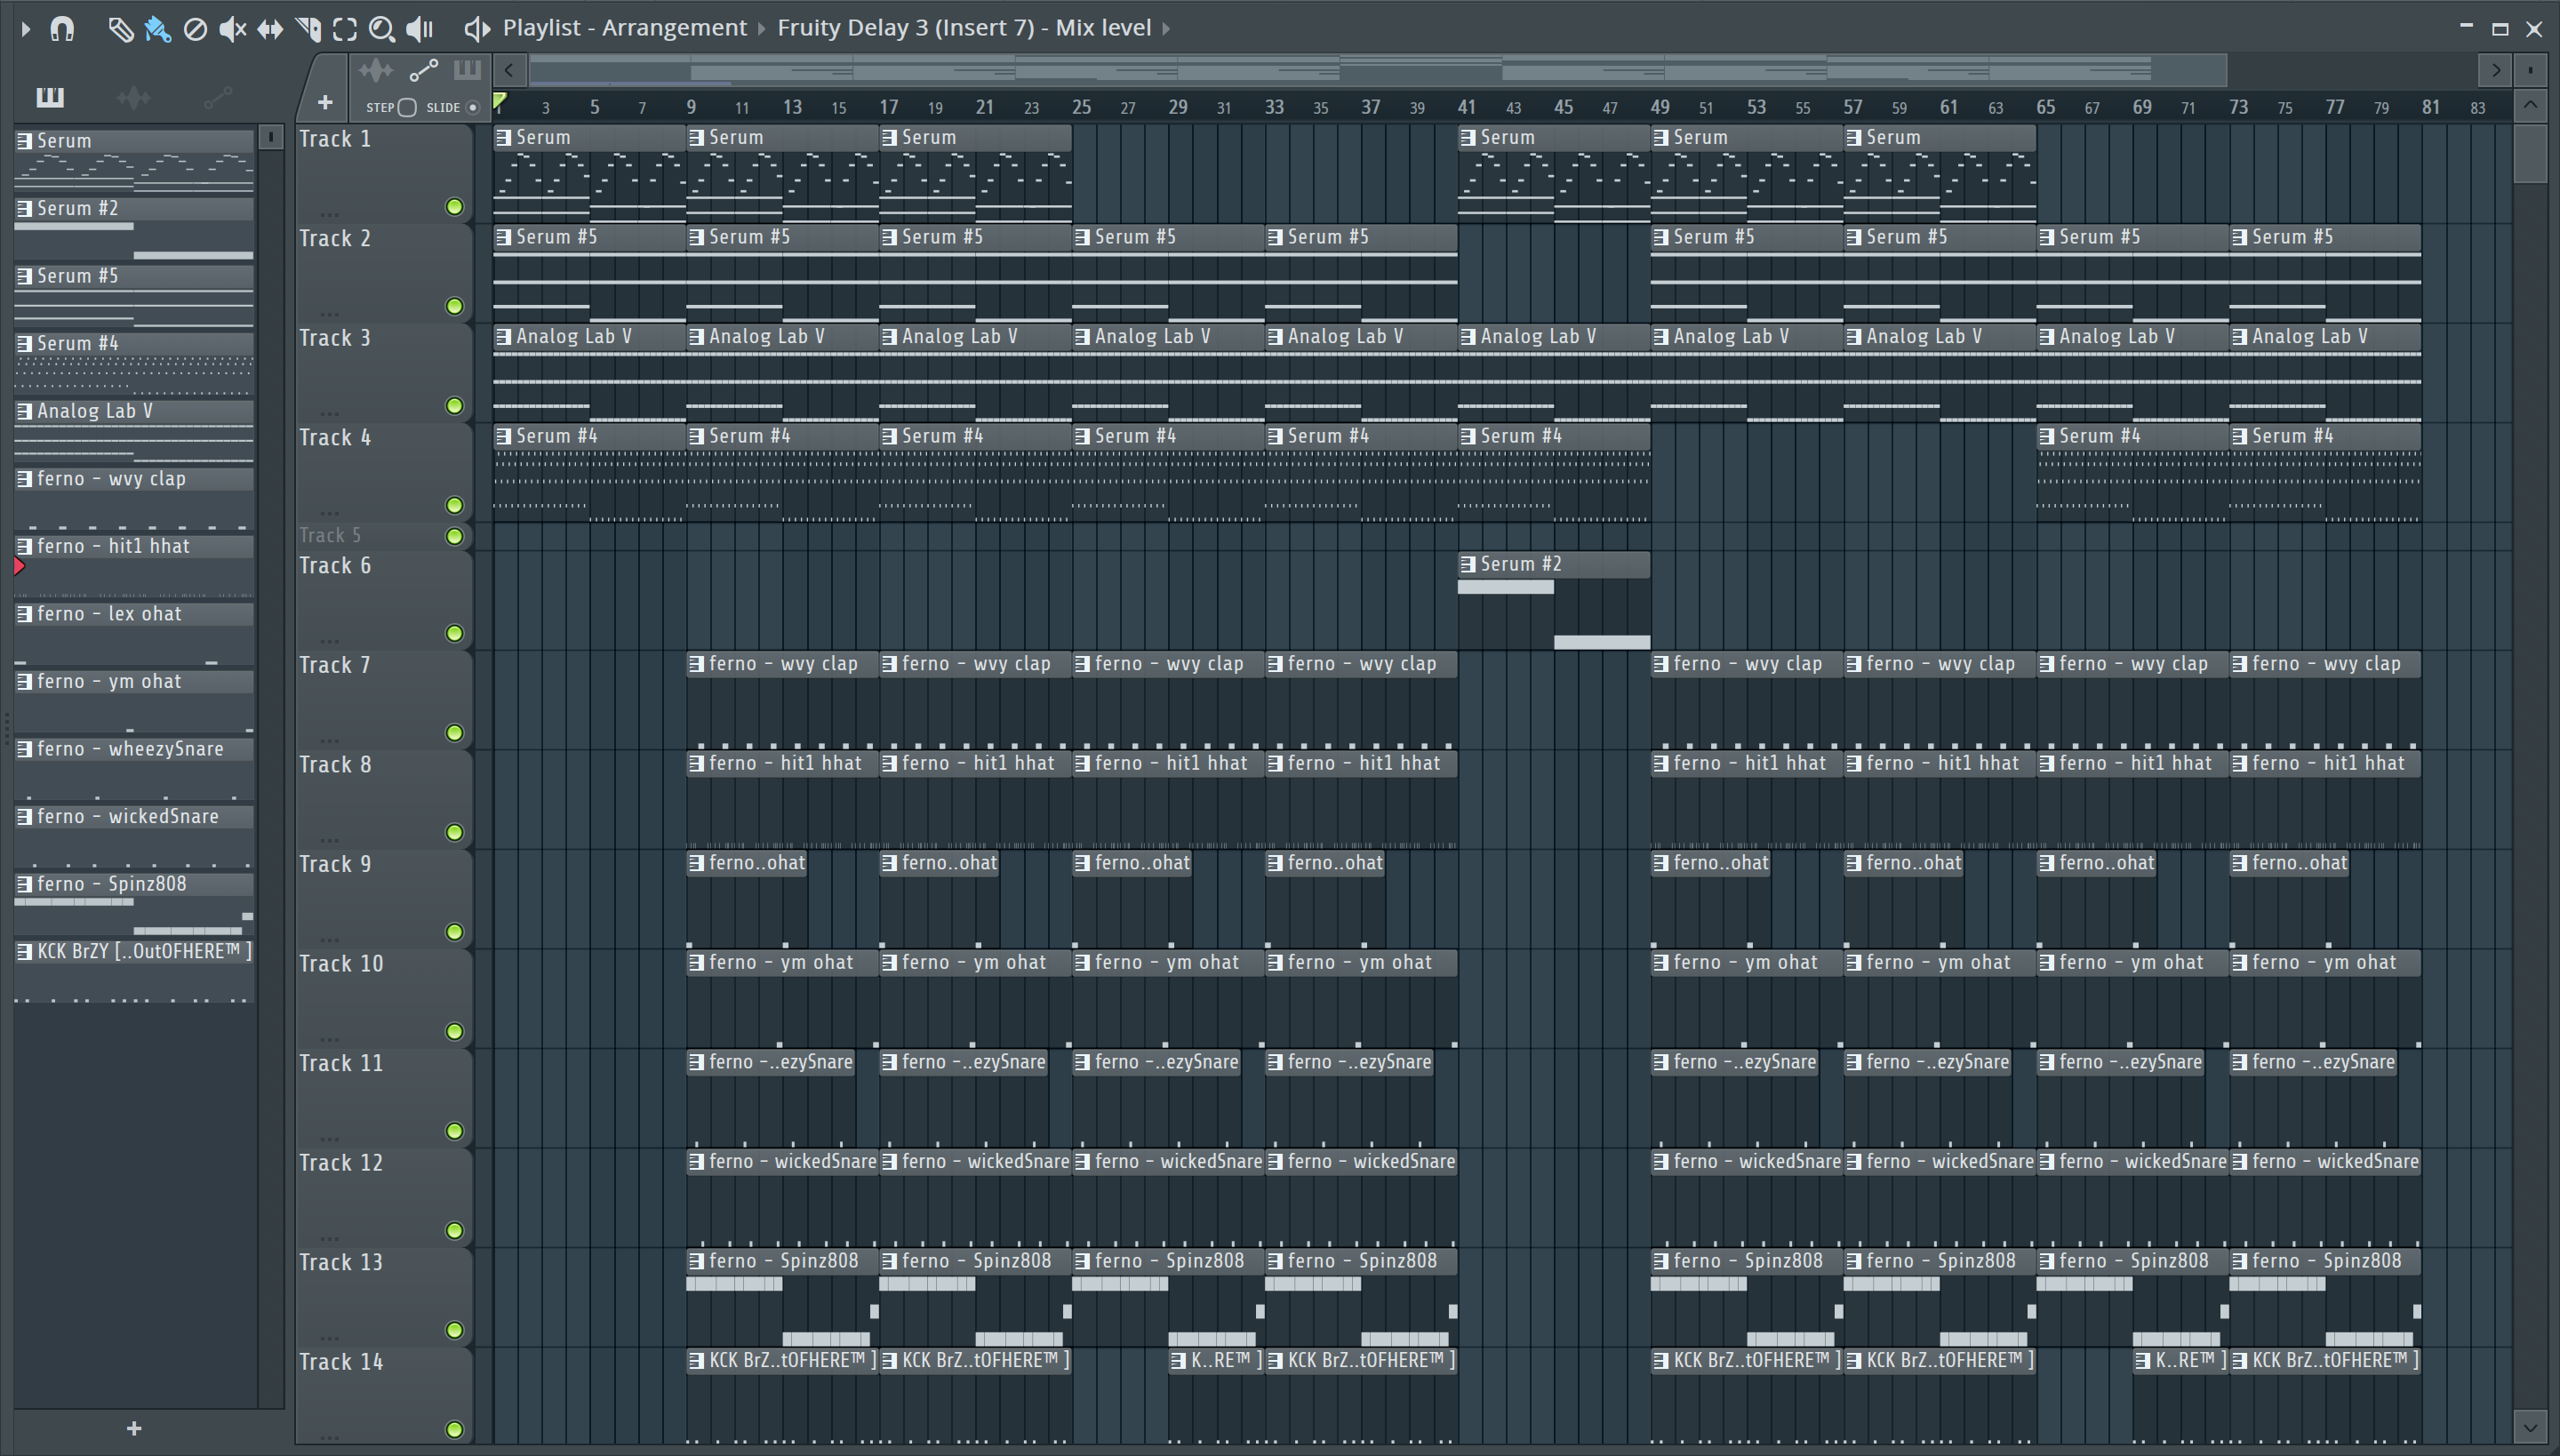Select the Slip tool

[x=270, y=29]
